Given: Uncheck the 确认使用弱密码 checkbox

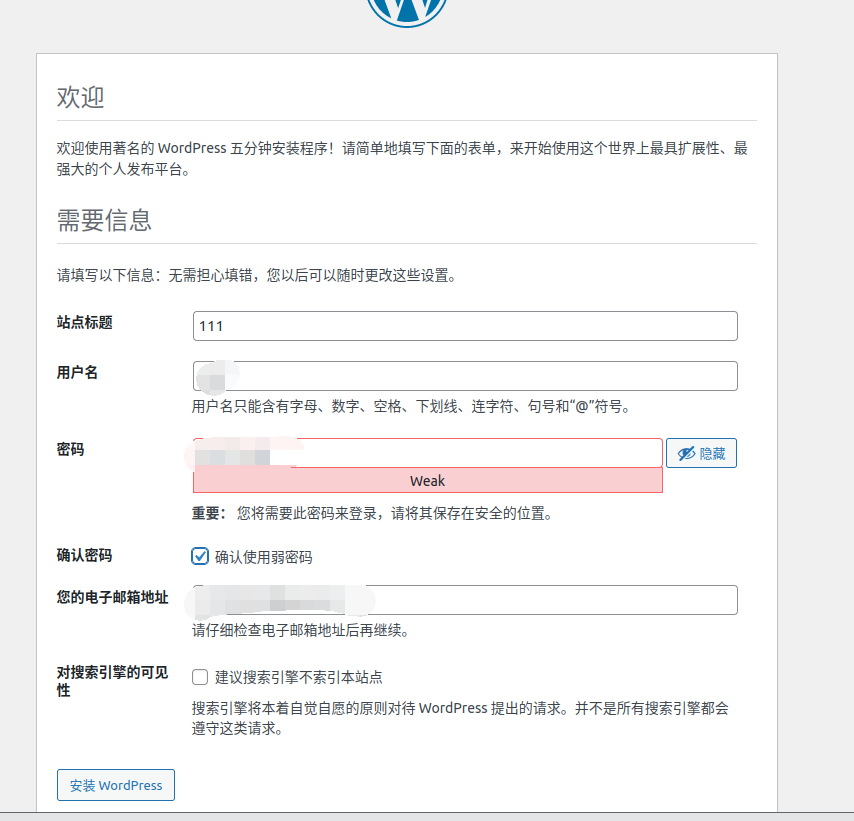Looking at the screenshot, I should point(200,556).
